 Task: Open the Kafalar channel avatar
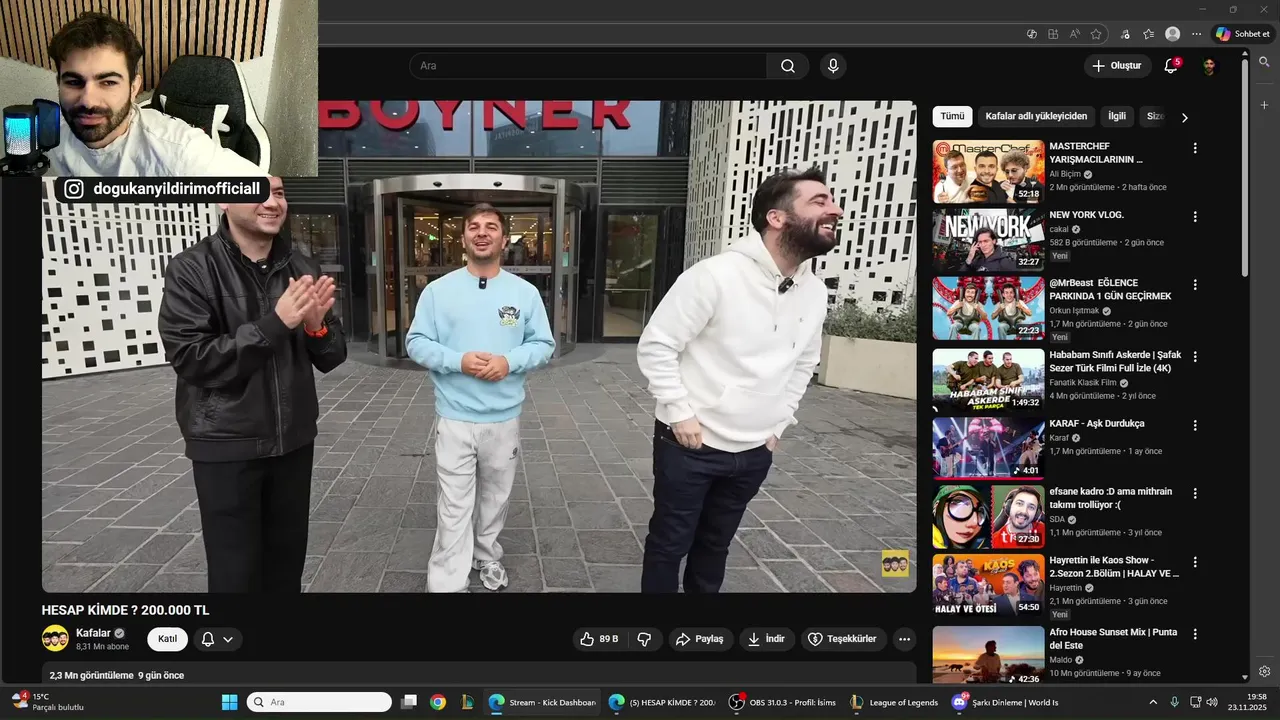pos(55,639)
